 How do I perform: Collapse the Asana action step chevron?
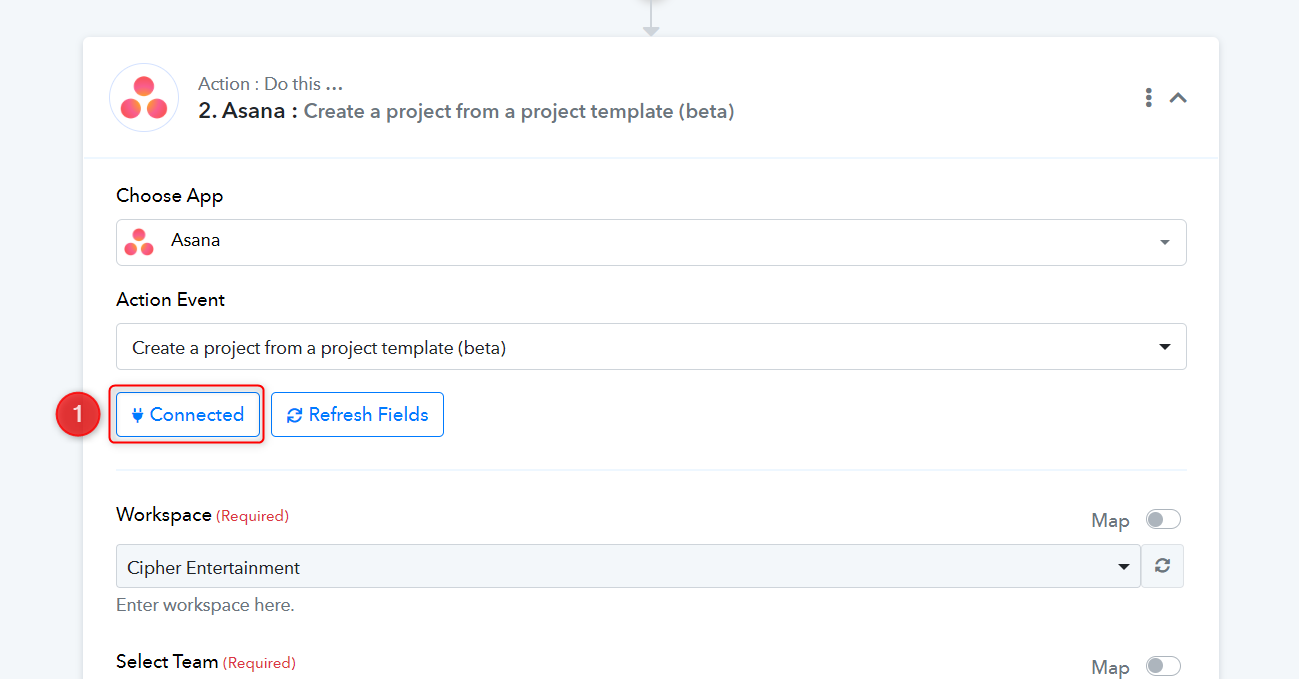[1179, 98]
